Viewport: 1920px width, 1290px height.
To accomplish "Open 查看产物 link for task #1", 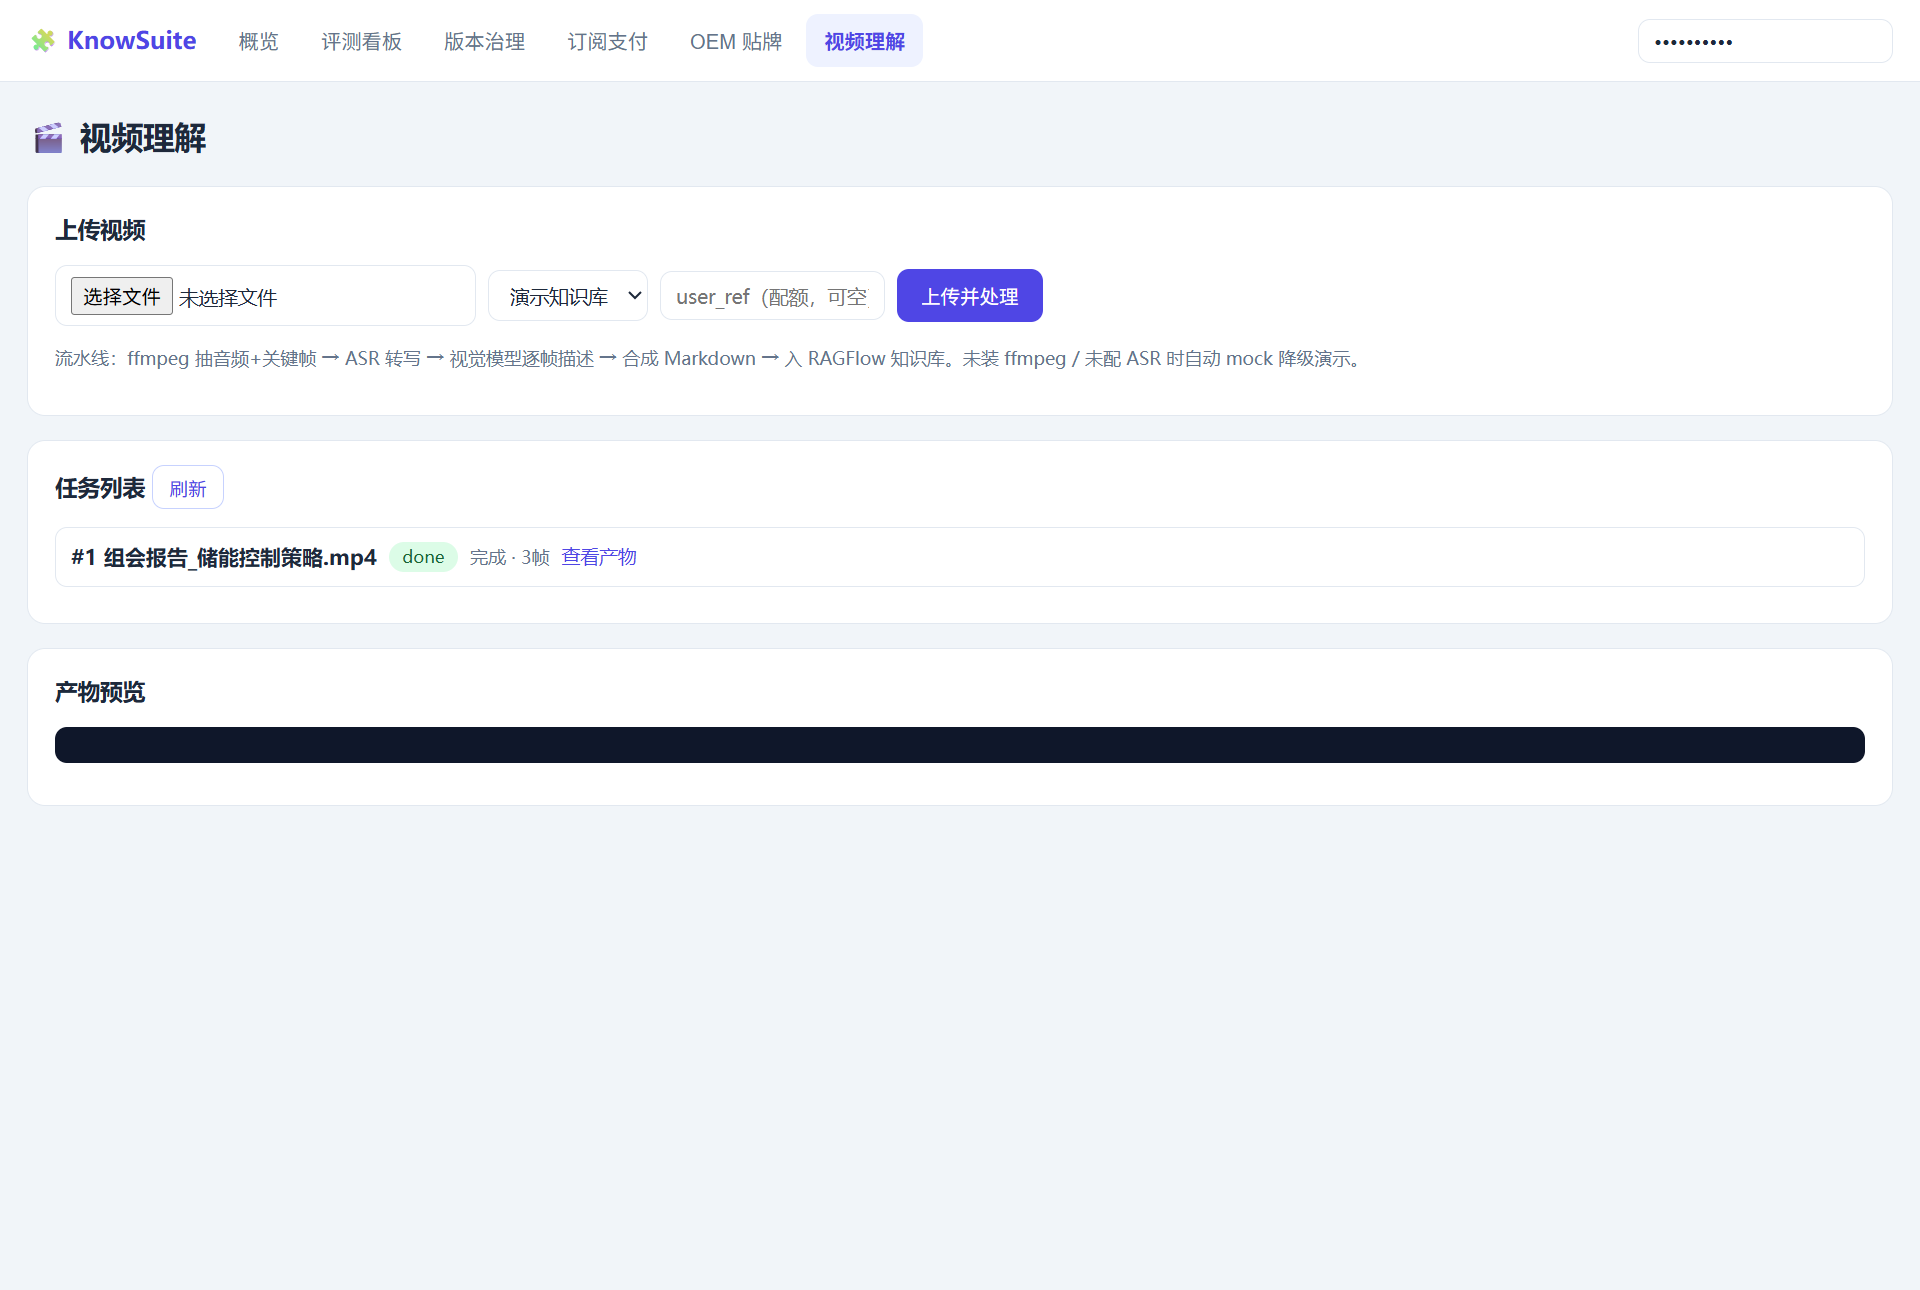I will [x=599, y=557].
